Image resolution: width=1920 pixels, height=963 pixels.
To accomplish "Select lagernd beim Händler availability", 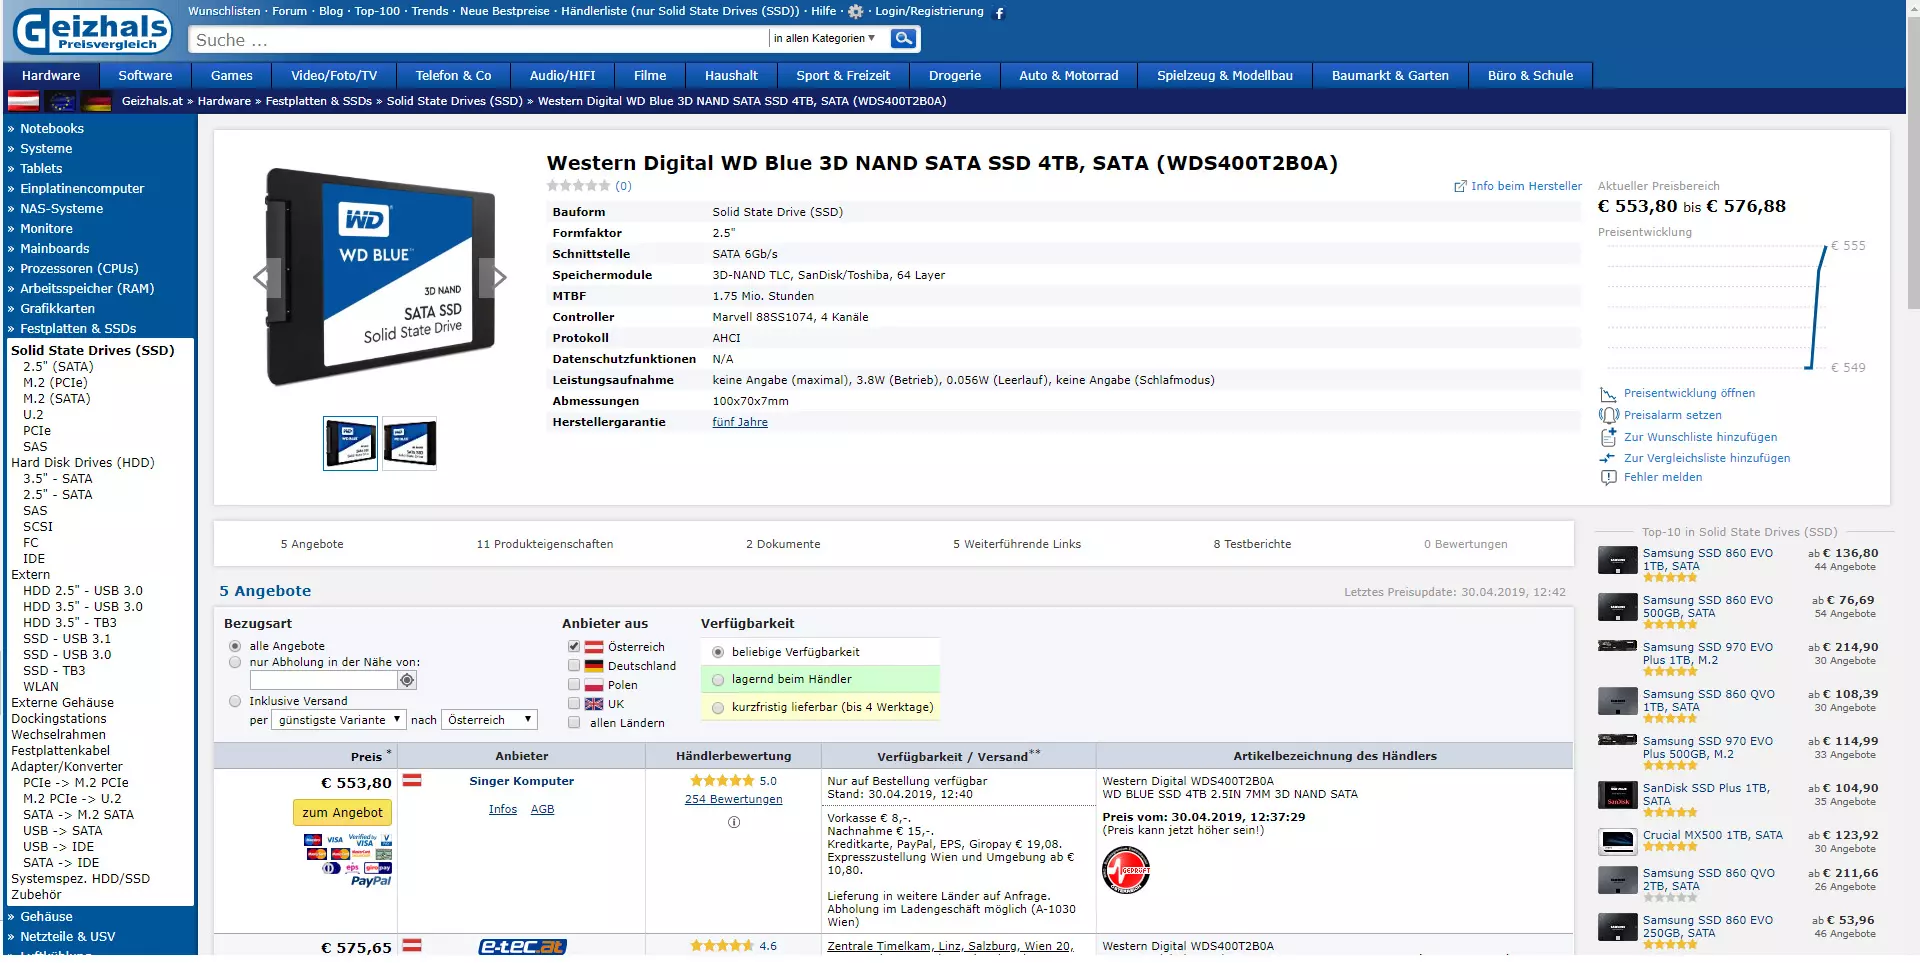I will pyautogui.click(x=718, y=680).
